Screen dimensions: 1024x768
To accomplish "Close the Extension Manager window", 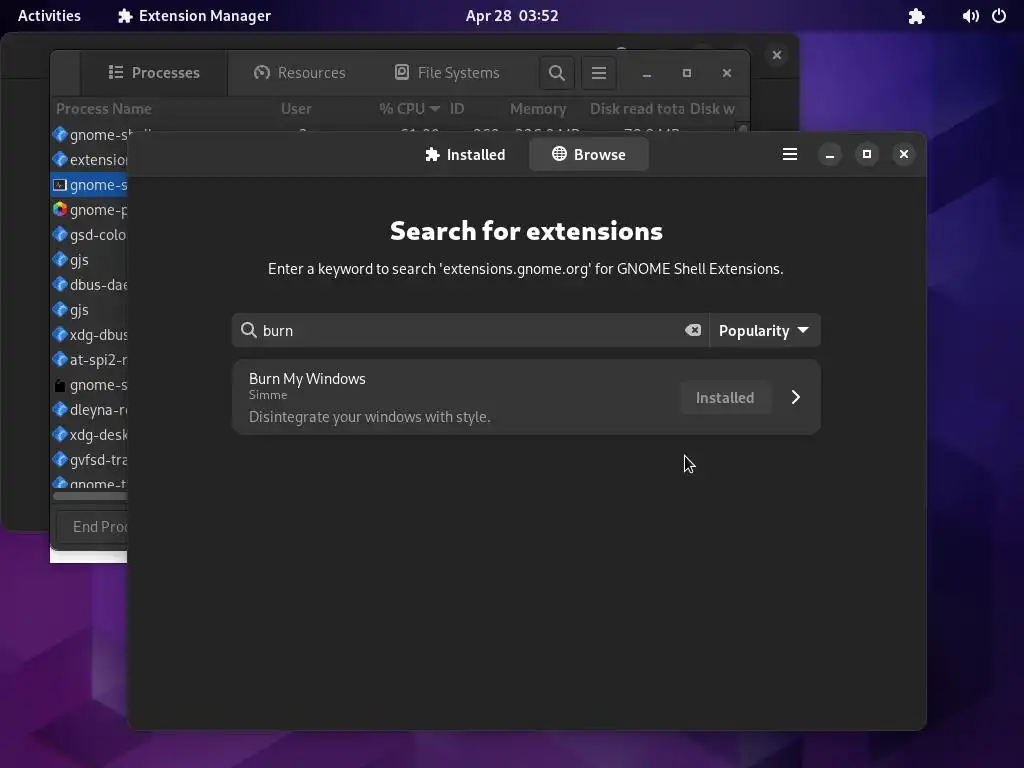I will pyautogui.click(x=904, y=155).
